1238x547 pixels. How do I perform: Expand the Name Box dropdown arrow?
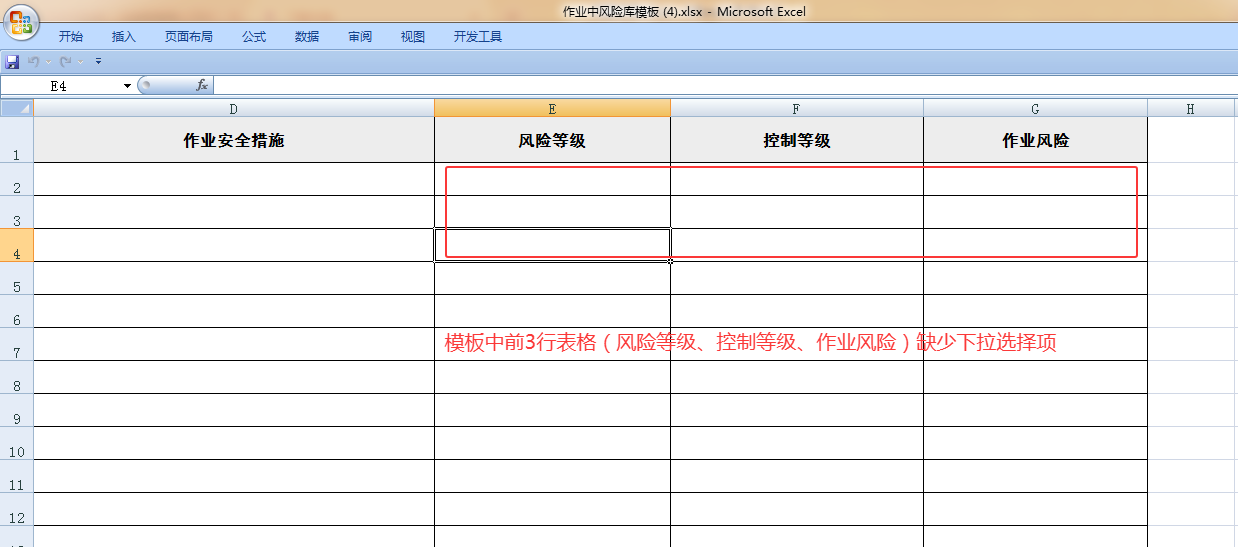(127, 86)
